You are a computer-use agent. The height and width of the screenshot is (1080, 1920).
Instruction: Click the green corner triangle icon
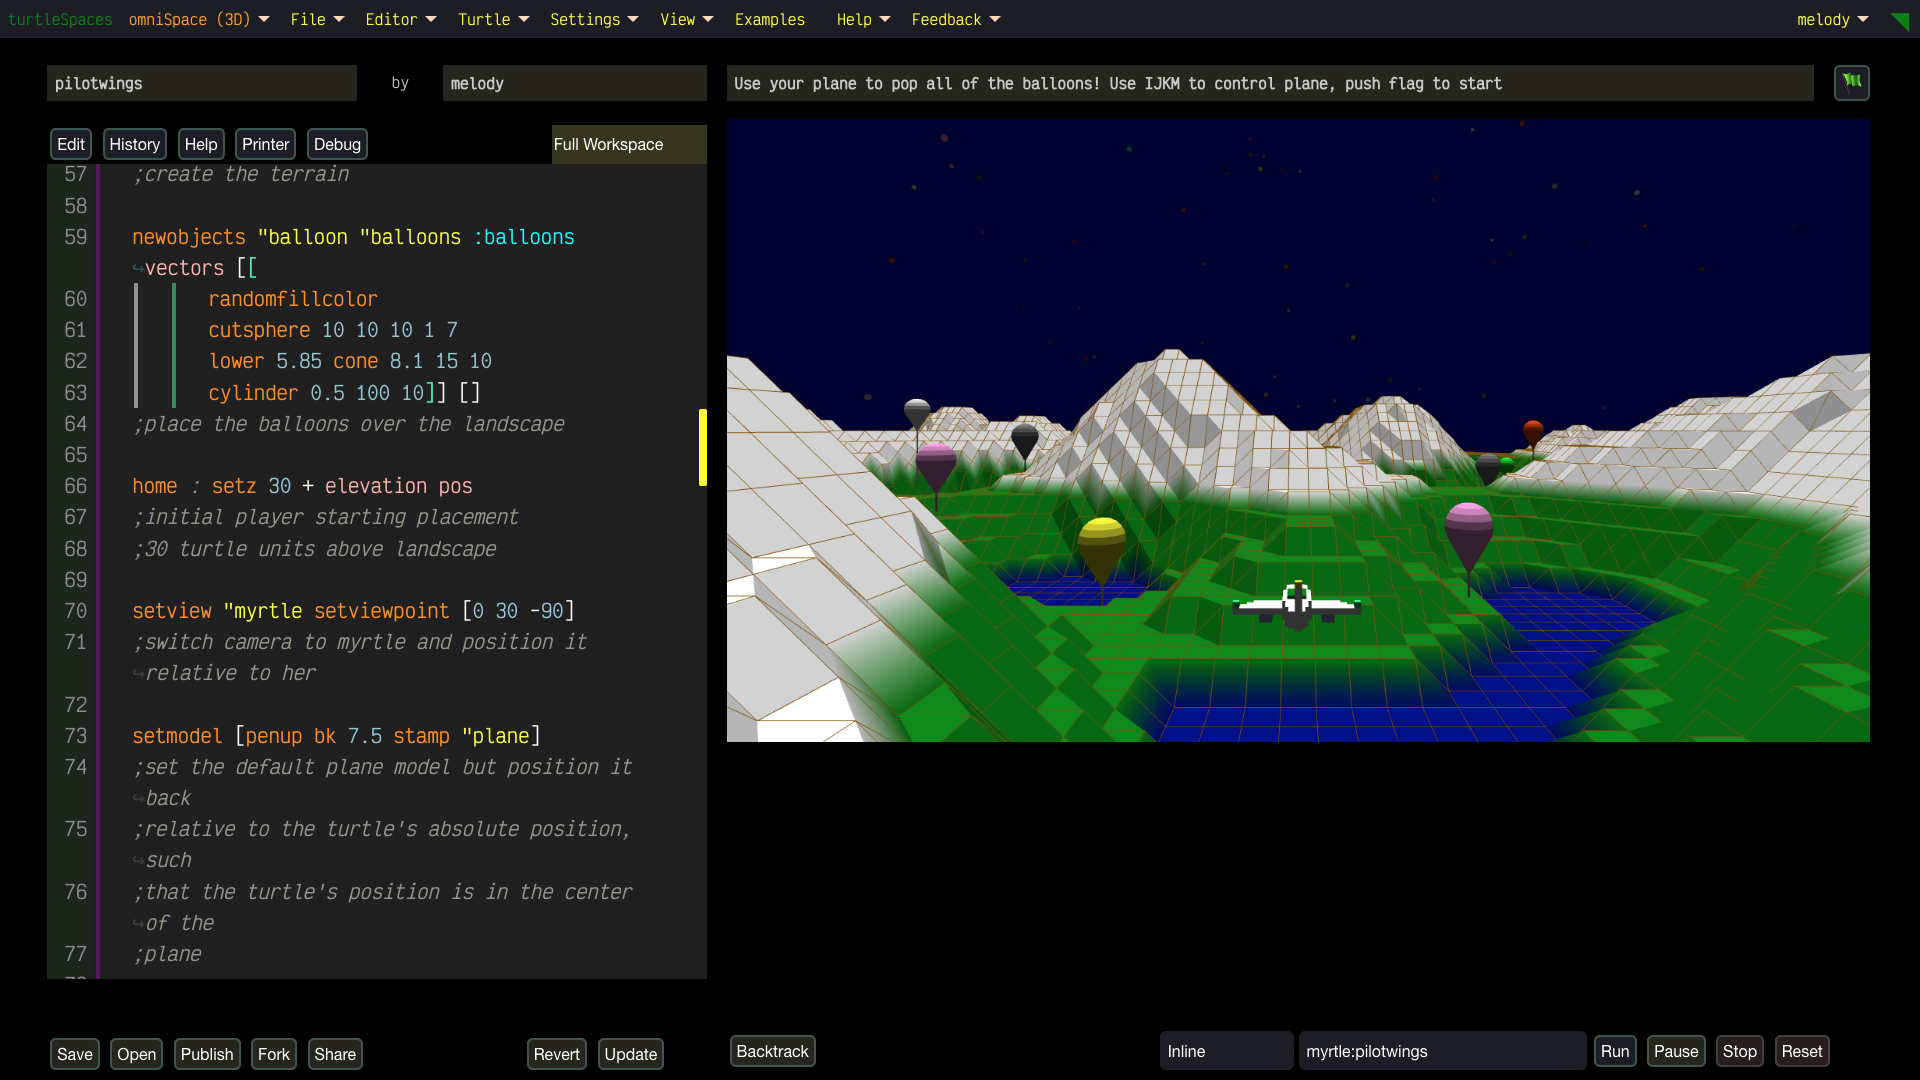point(1900,21)
